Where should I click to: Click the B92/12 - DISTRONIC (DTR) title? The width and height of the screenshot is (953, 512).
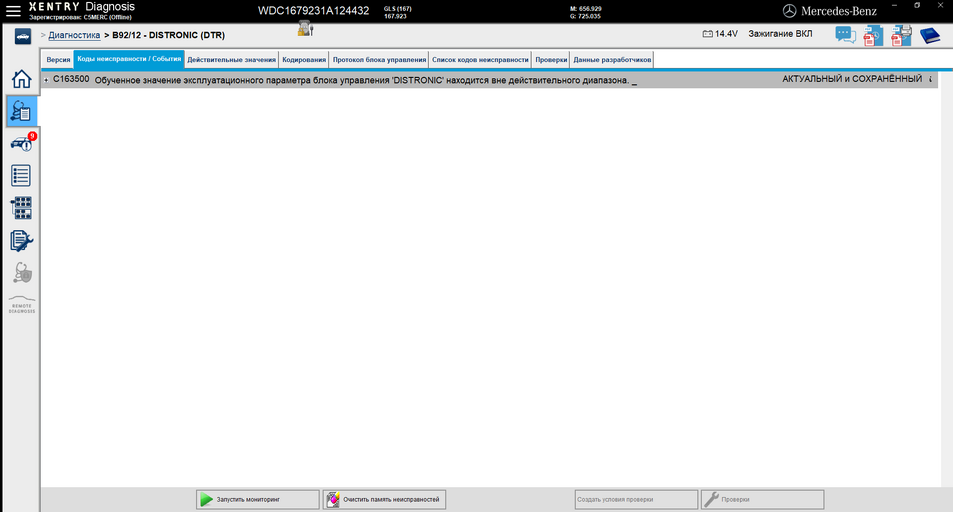168,35
